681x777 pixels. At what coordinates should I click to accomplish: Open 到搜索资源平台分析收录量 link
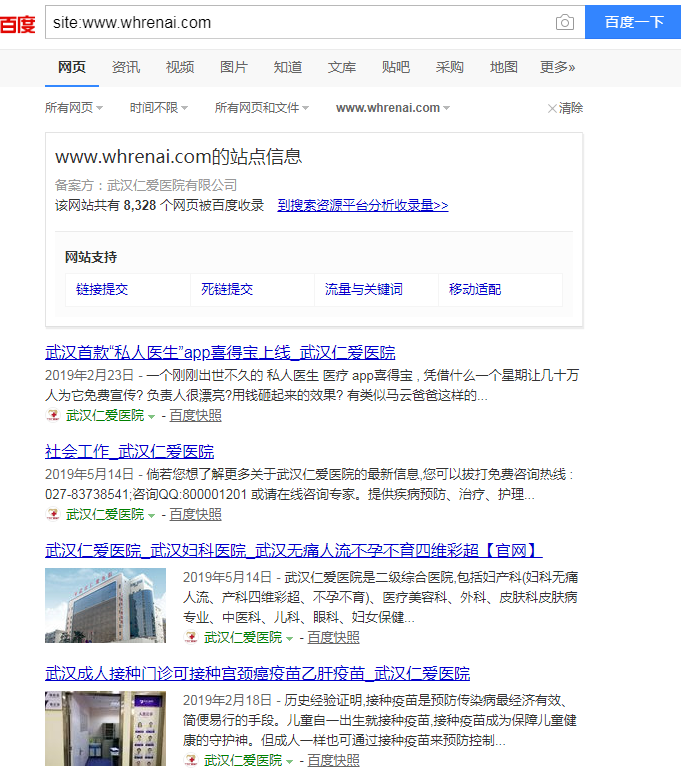pos(363,205)
